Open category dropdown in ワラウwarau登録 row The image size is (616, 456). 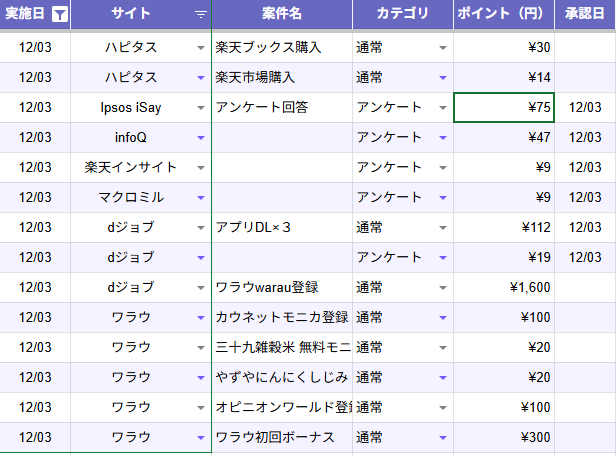tap(442, 288)
